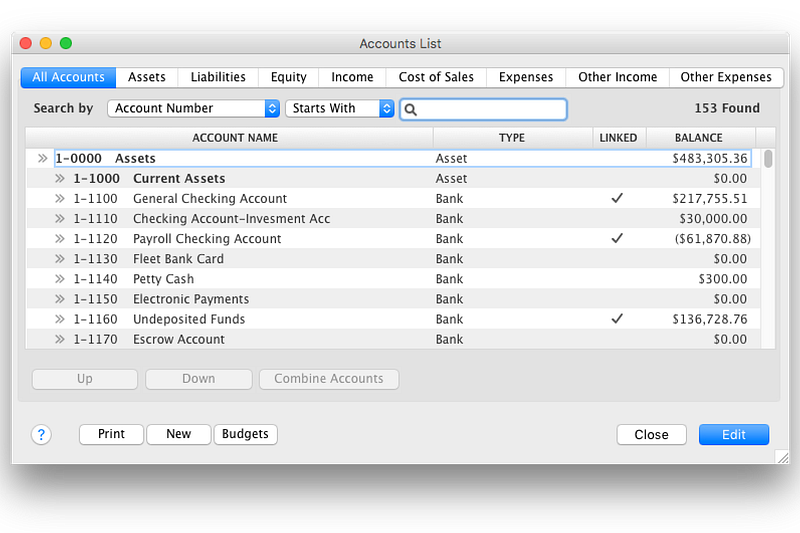Open detail arrow for Checking Account-Invesment Acc
Image resolution: width=800 pixels, height=533 pixels.
click(x=60, y=219)
